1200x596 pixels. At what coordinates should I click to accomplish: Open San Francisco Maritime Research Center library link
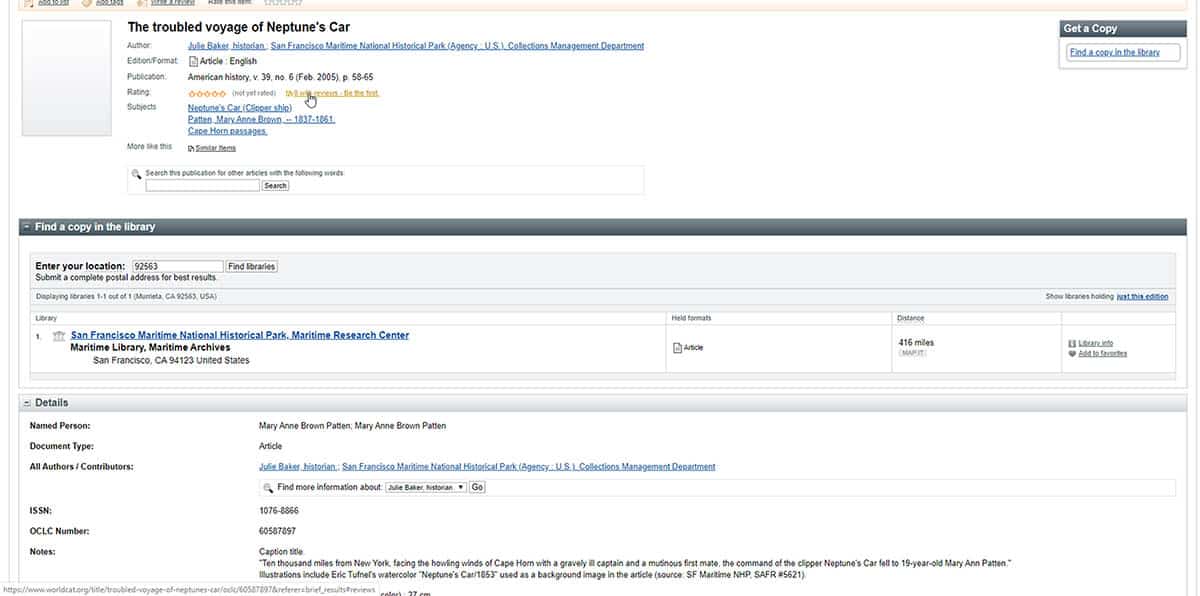click(240, 335)
